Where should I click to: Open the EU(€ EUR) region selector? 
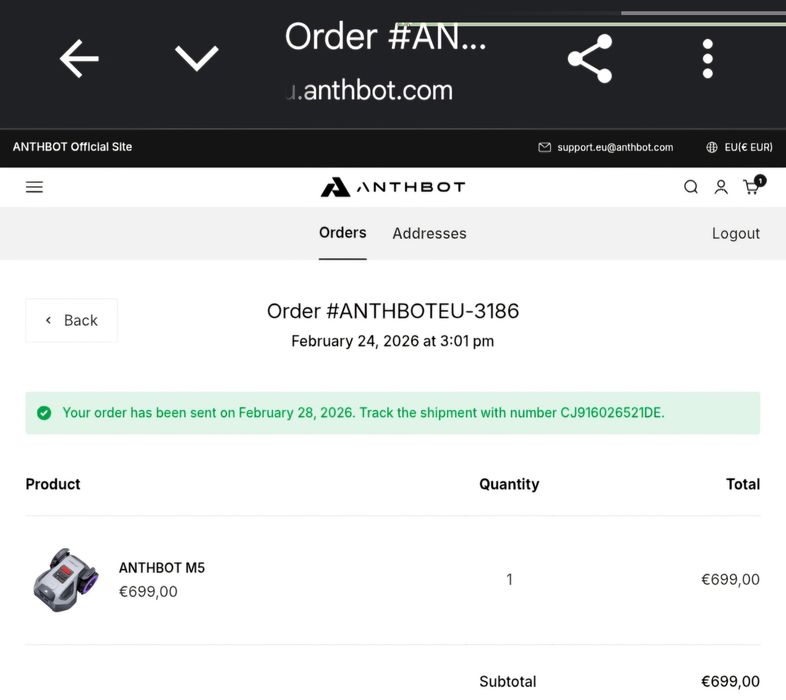[739, 147]
